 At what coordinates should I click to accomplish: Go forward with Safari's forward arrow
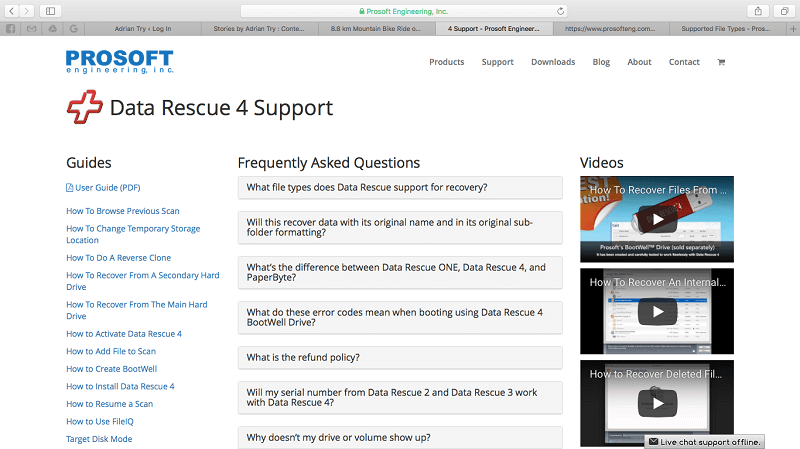pos(26,11)
